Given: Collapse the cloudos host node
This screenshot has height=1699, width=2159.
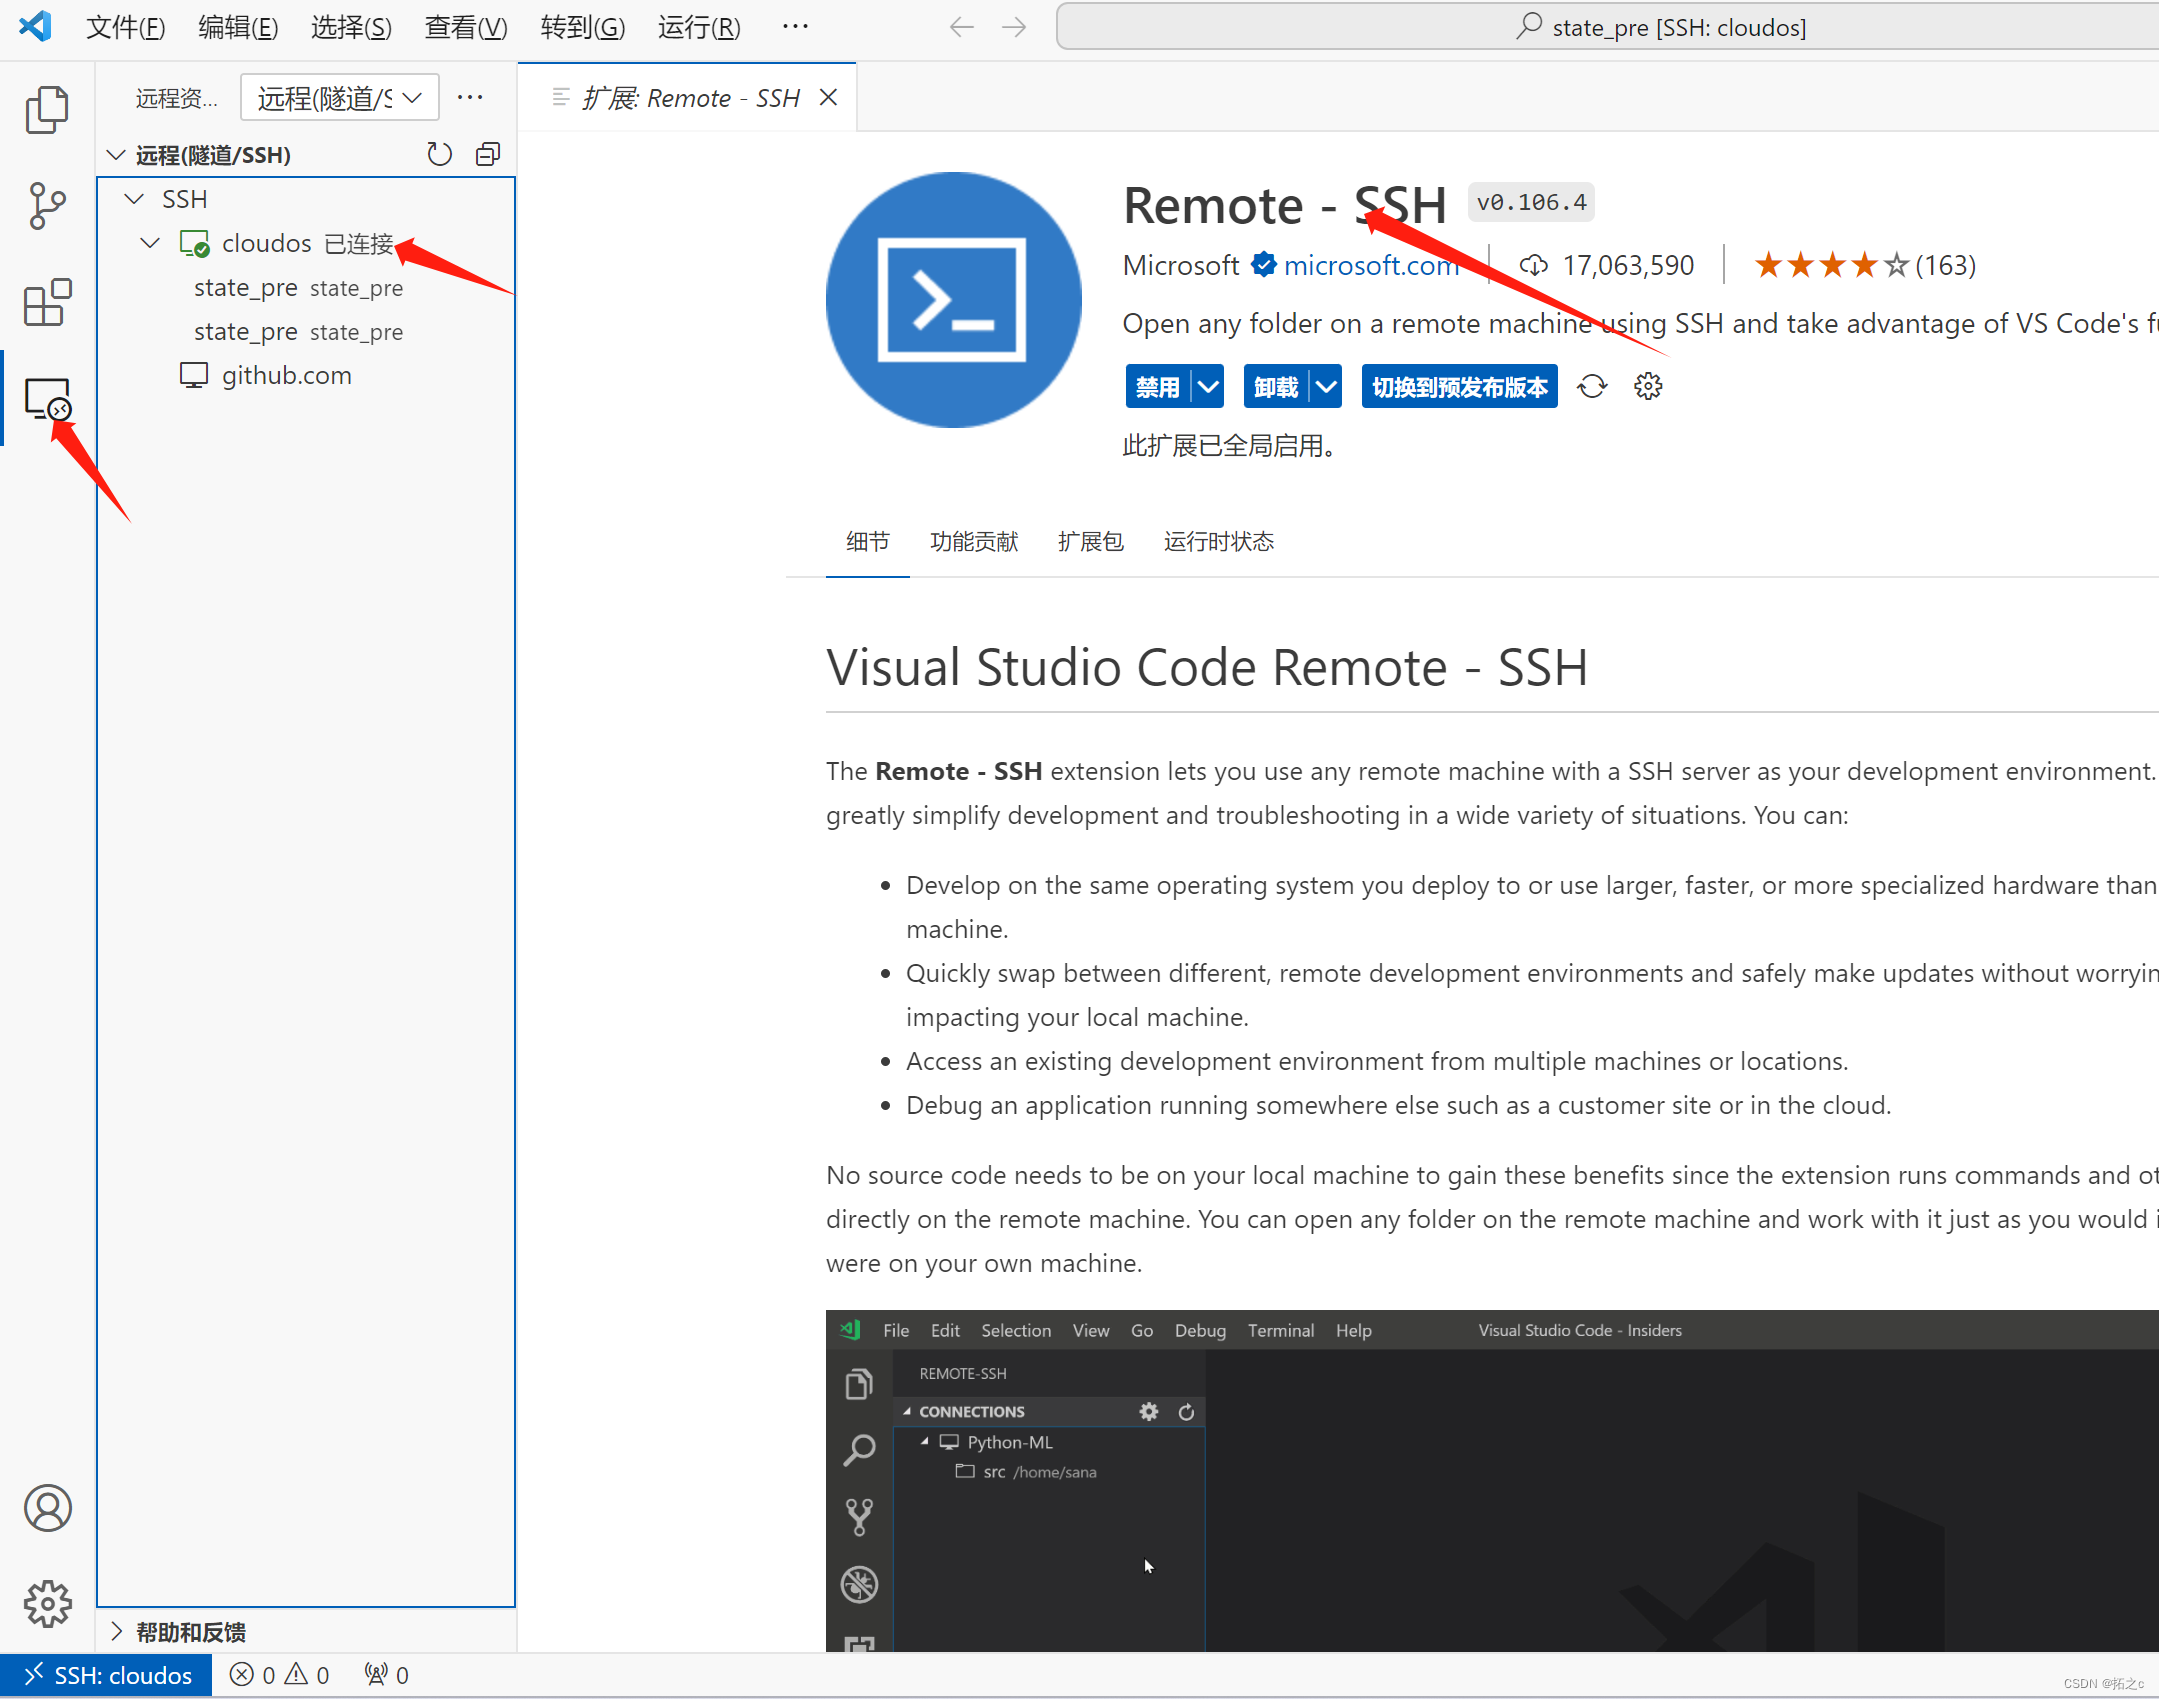Looking at the screenshot, I should (150, 243).
